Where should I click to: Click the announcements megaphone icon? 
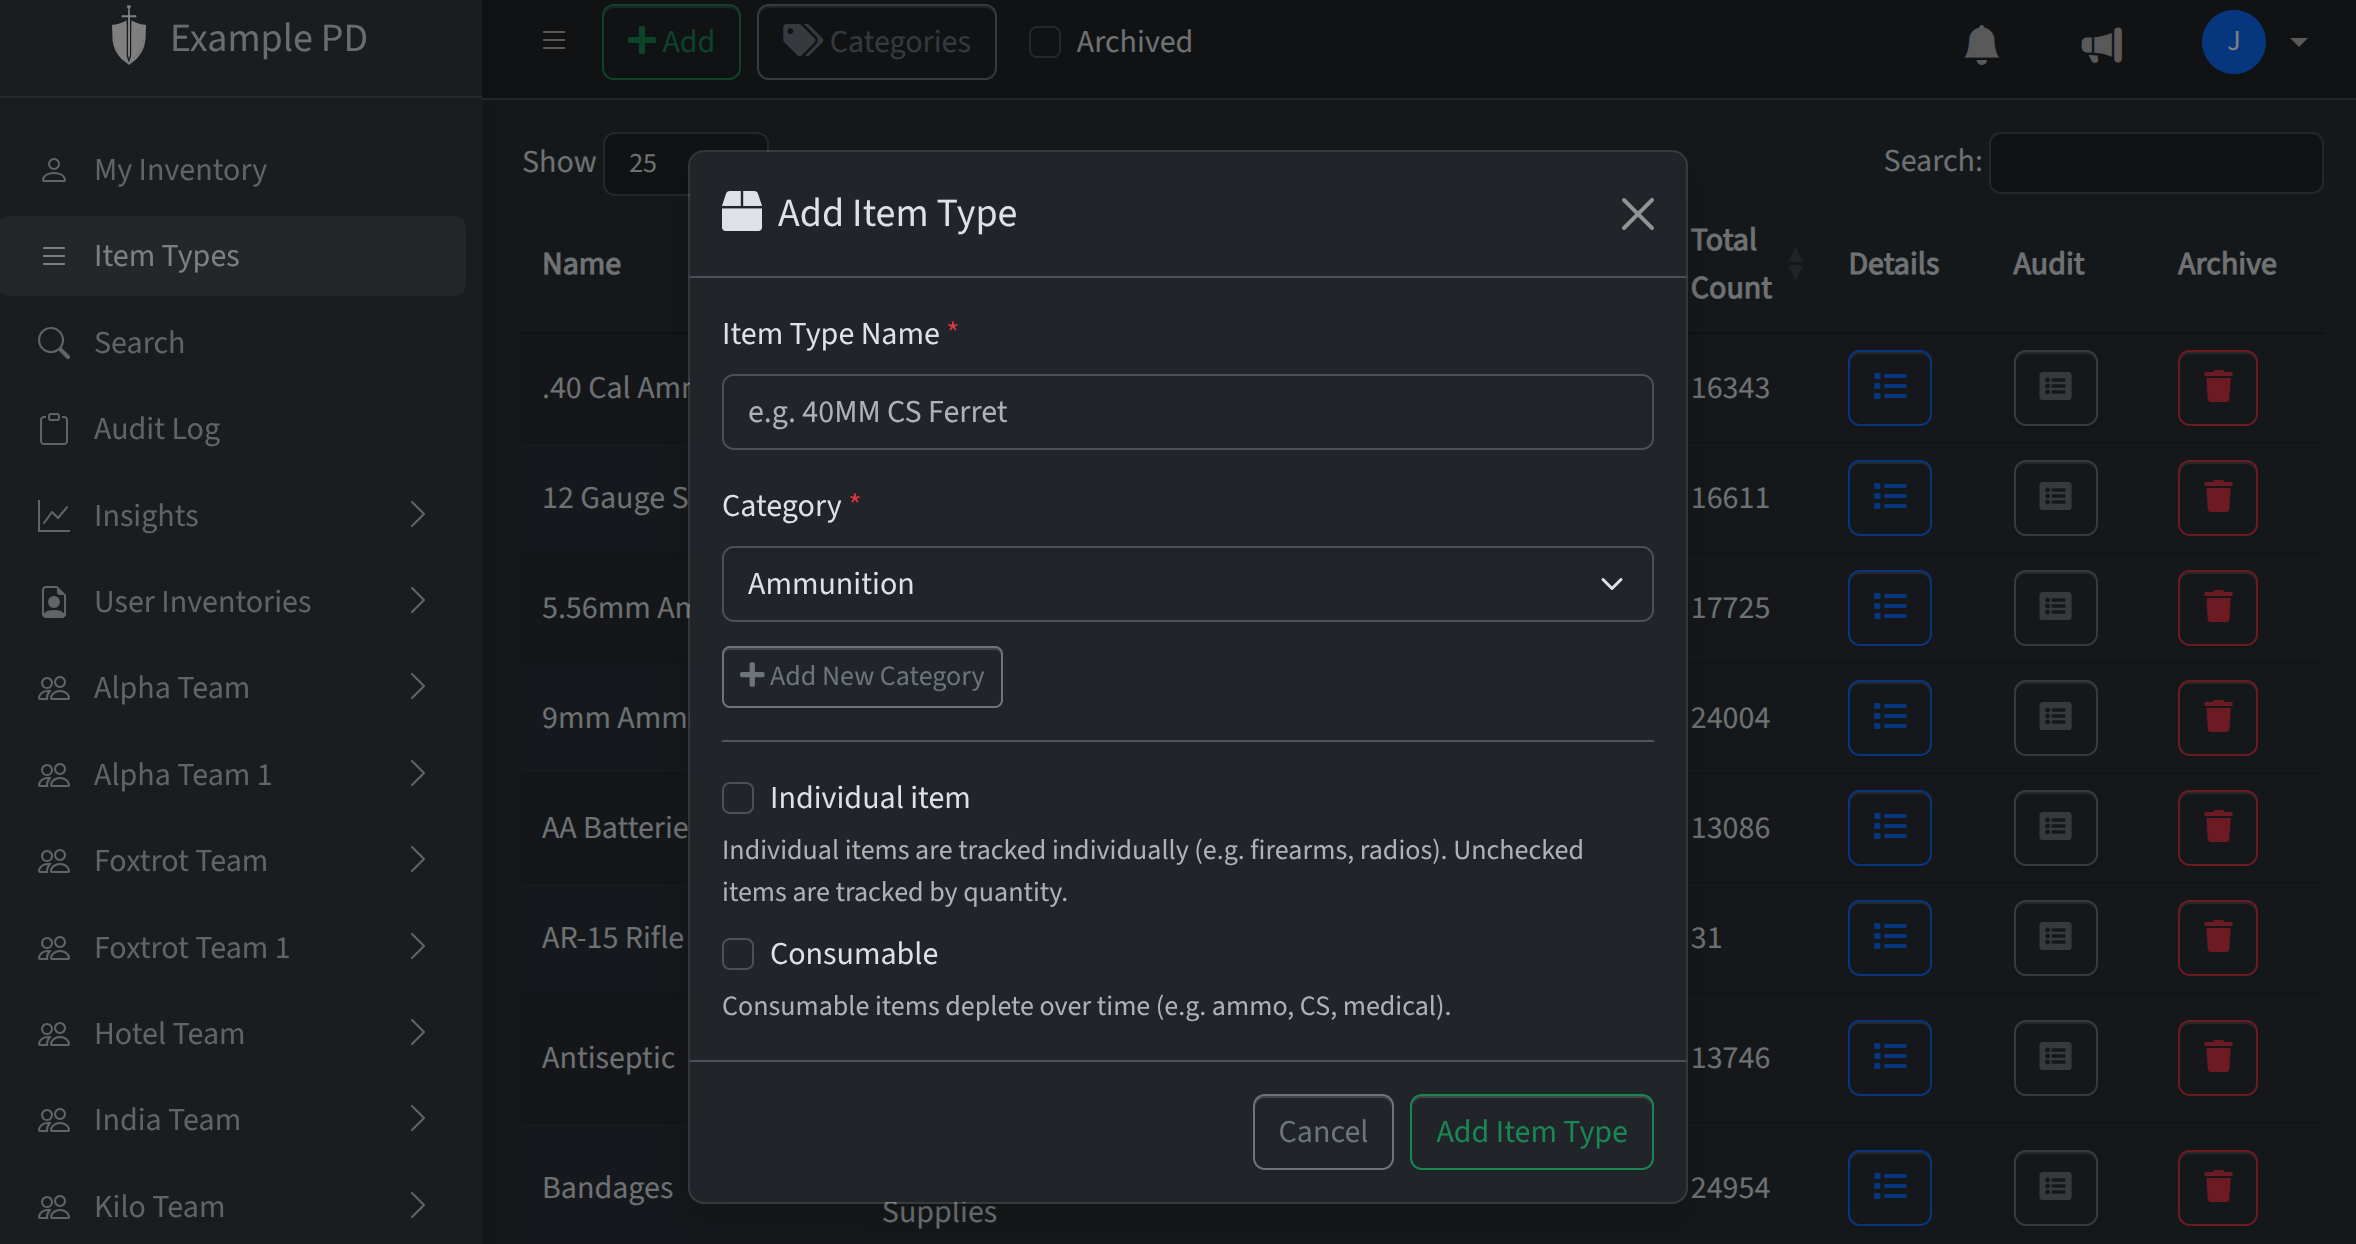pyautogui.click(x=2102, y=43)
